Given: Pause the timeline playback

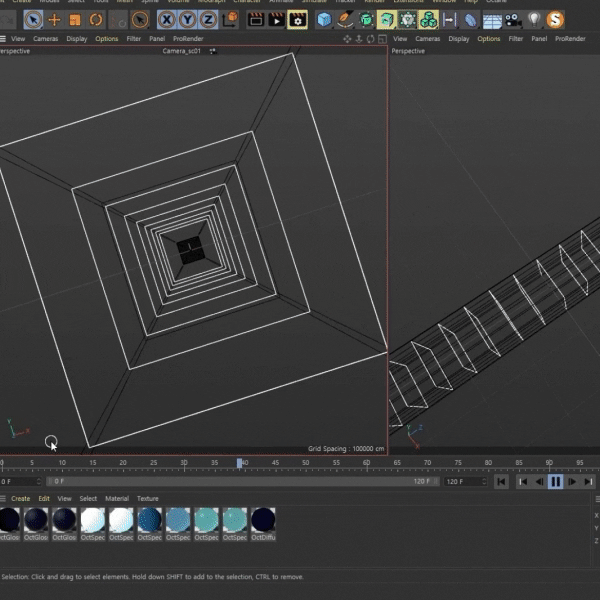Looking at the screenshot, I should (x=556, y=481).
